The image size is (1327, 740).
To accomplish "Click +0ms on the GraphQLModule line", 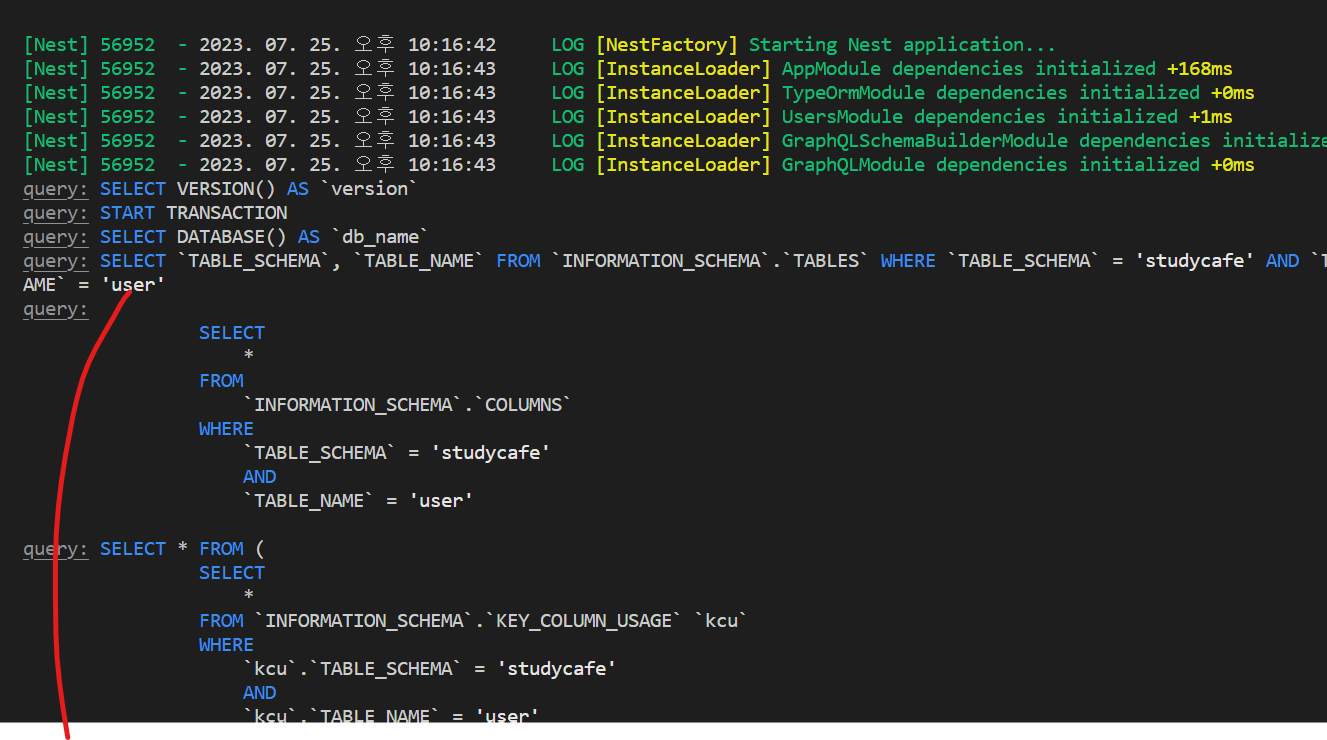I will tap(1233, 165).
